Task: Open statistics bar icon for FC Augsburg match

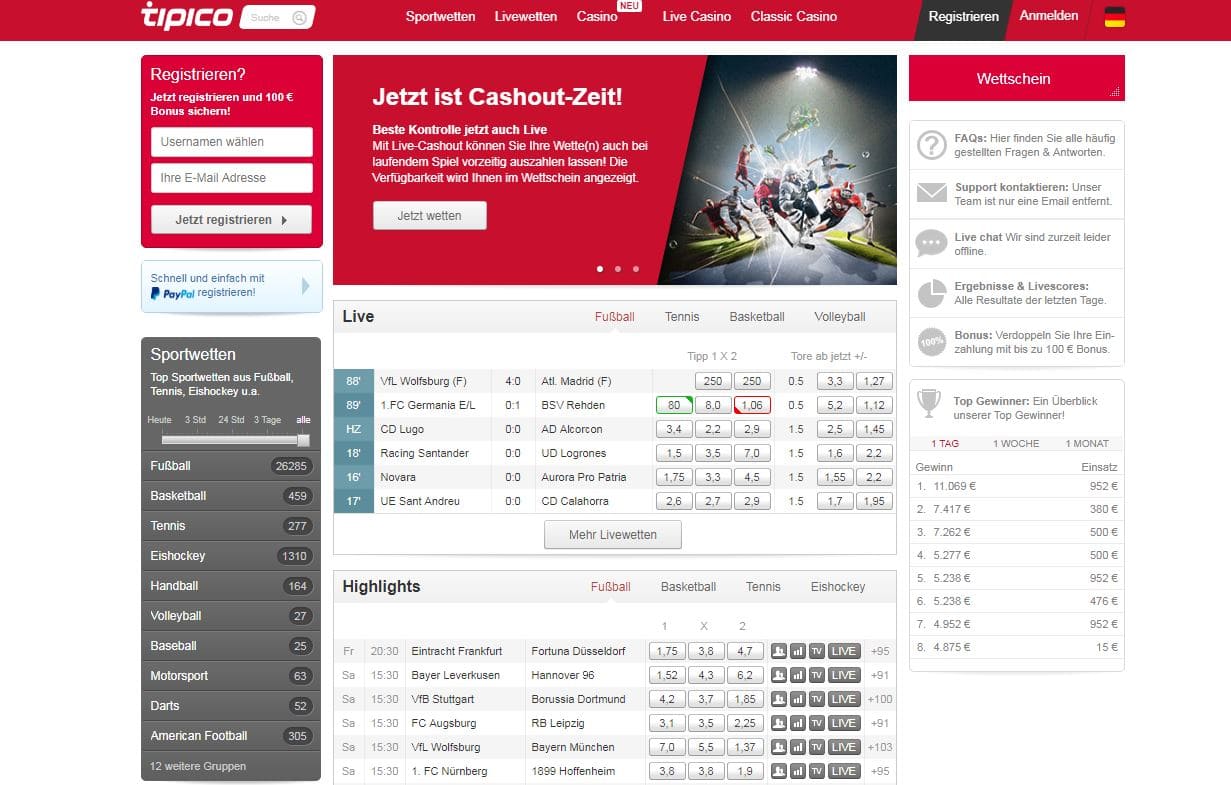Action: [x=798, y=723]
